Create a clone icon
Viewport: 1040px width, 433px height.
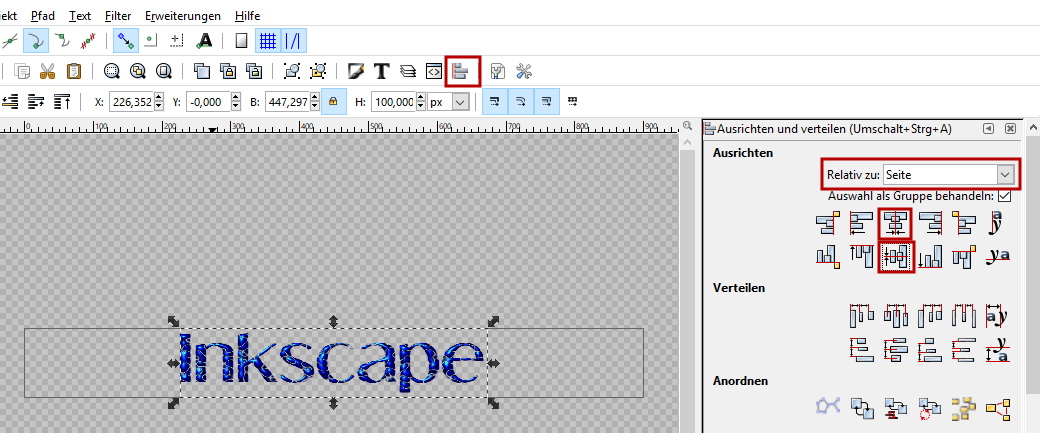(x=228, y=71)
